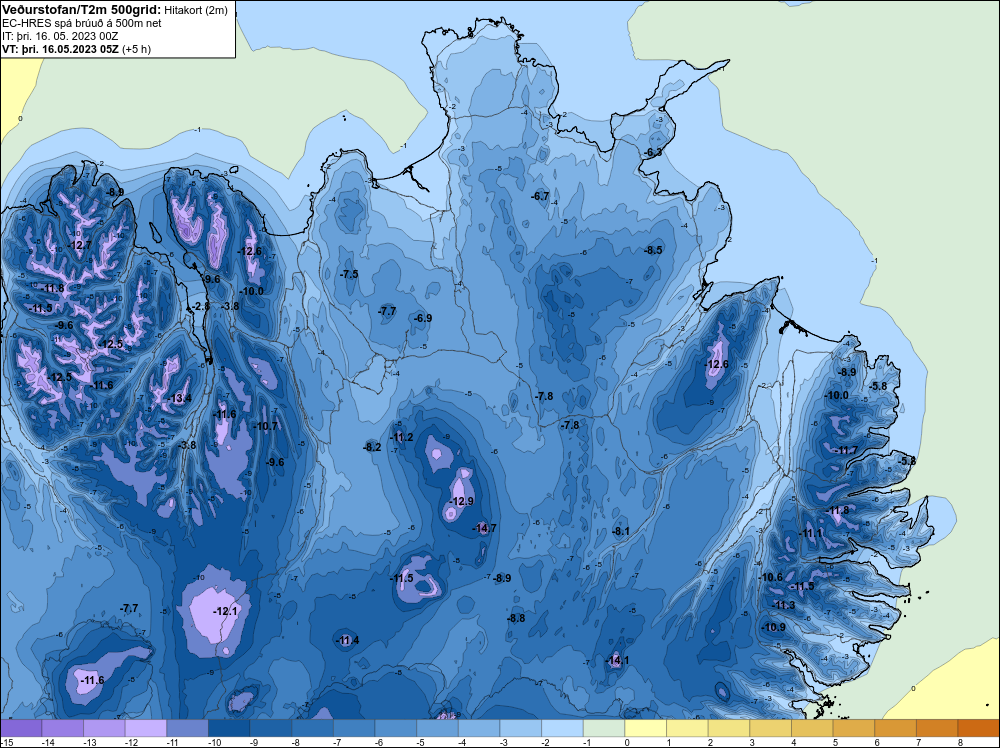Click the -11.1 temperature value
1000x748 pixels.
coord(811,533)
